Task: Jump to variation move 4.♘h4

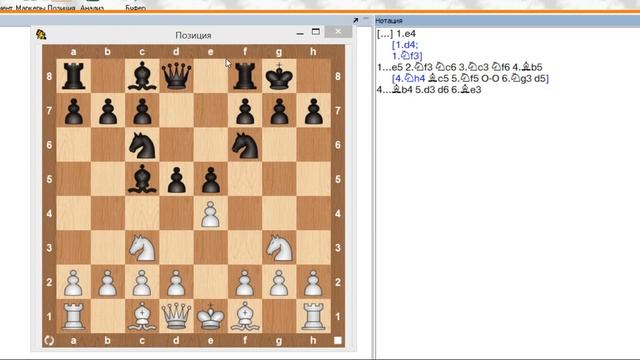Action: point(409,78)
